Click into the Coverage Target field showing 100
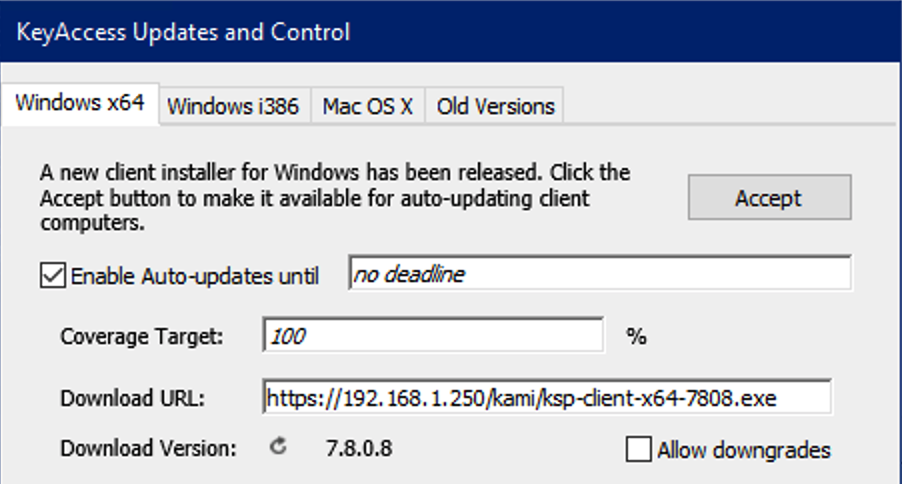The width and height of the screenshot is (902, 484). [x=433, y=334]
